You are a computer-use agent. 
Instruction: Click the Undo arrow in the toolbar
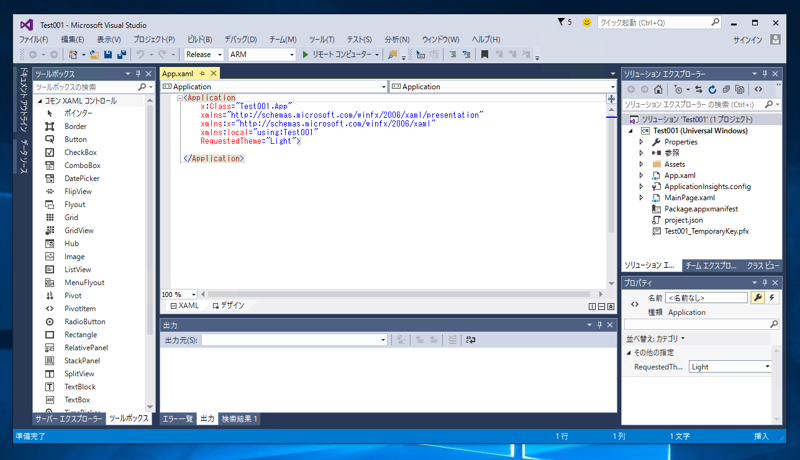tap(140, 54)
